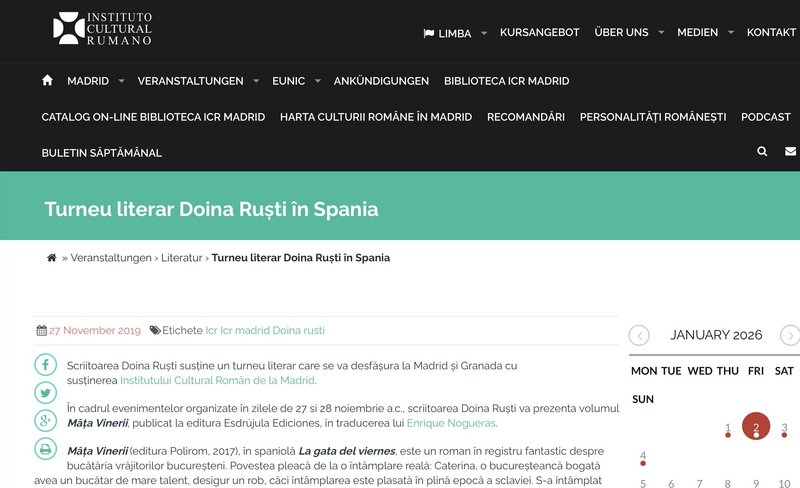Expand the MADRID dropdown menu
The image size is (800, 488).
95,81
